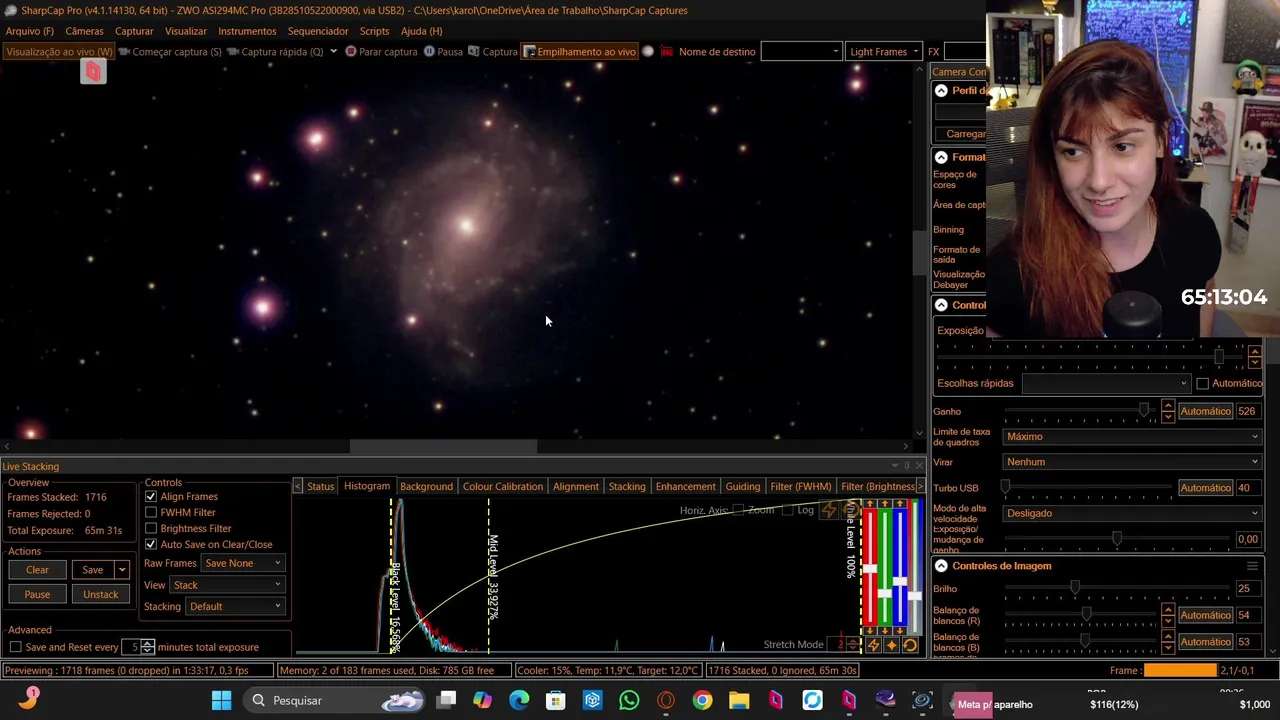This screenshot has height=720, width=1280.
Task: Open Google Chrome from the taskbar
Action: pos(703,700)
